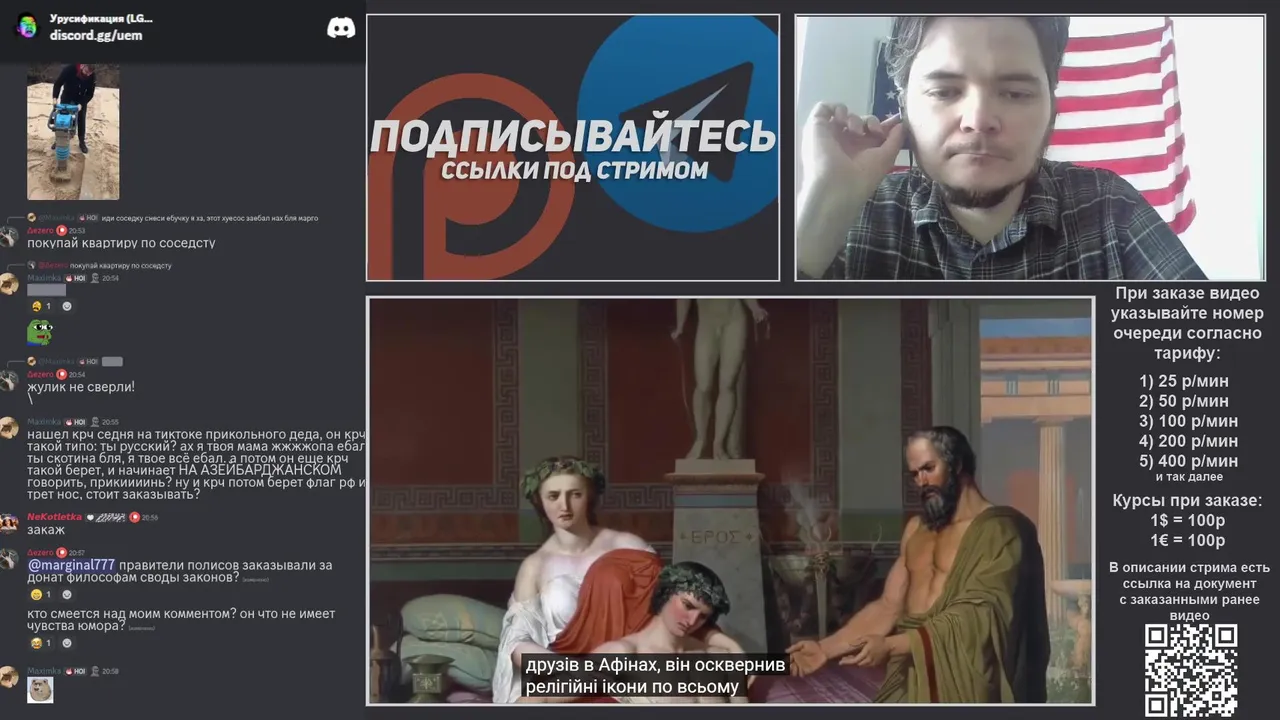Click subtitle "друзів в Афінах, він осквернив"
Viewport: 1280px width, 720px height.
(x=655, y=666)
